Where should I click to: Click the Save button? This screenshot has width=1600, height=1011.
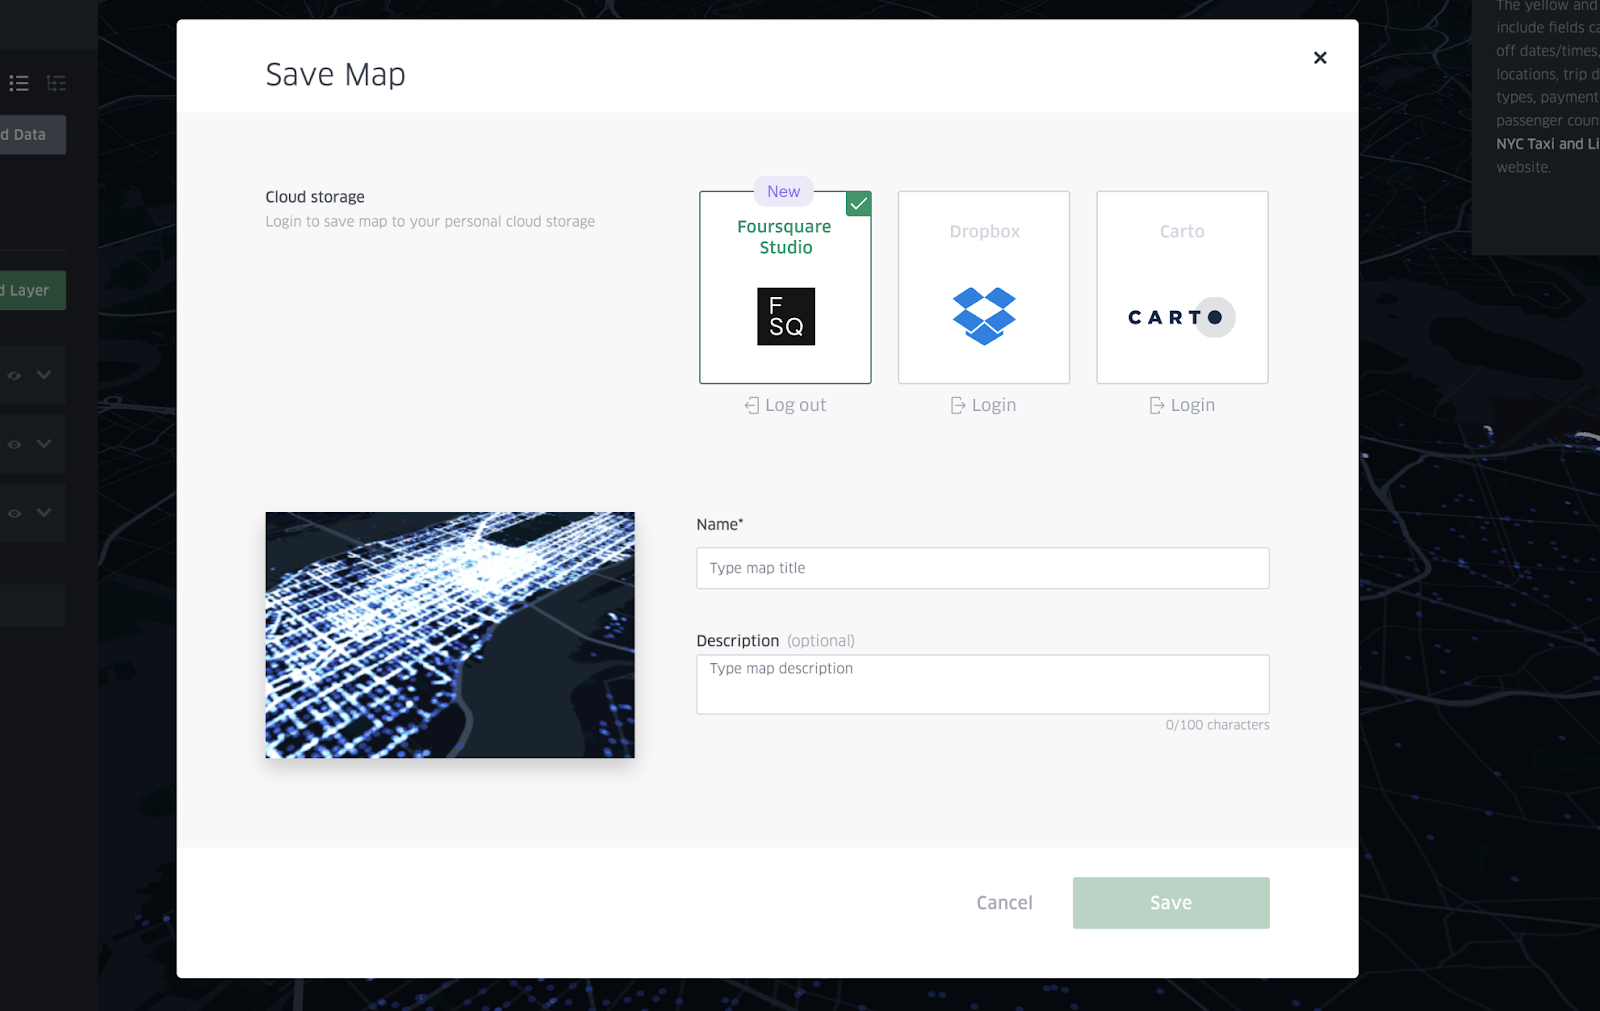point(1171,903)
